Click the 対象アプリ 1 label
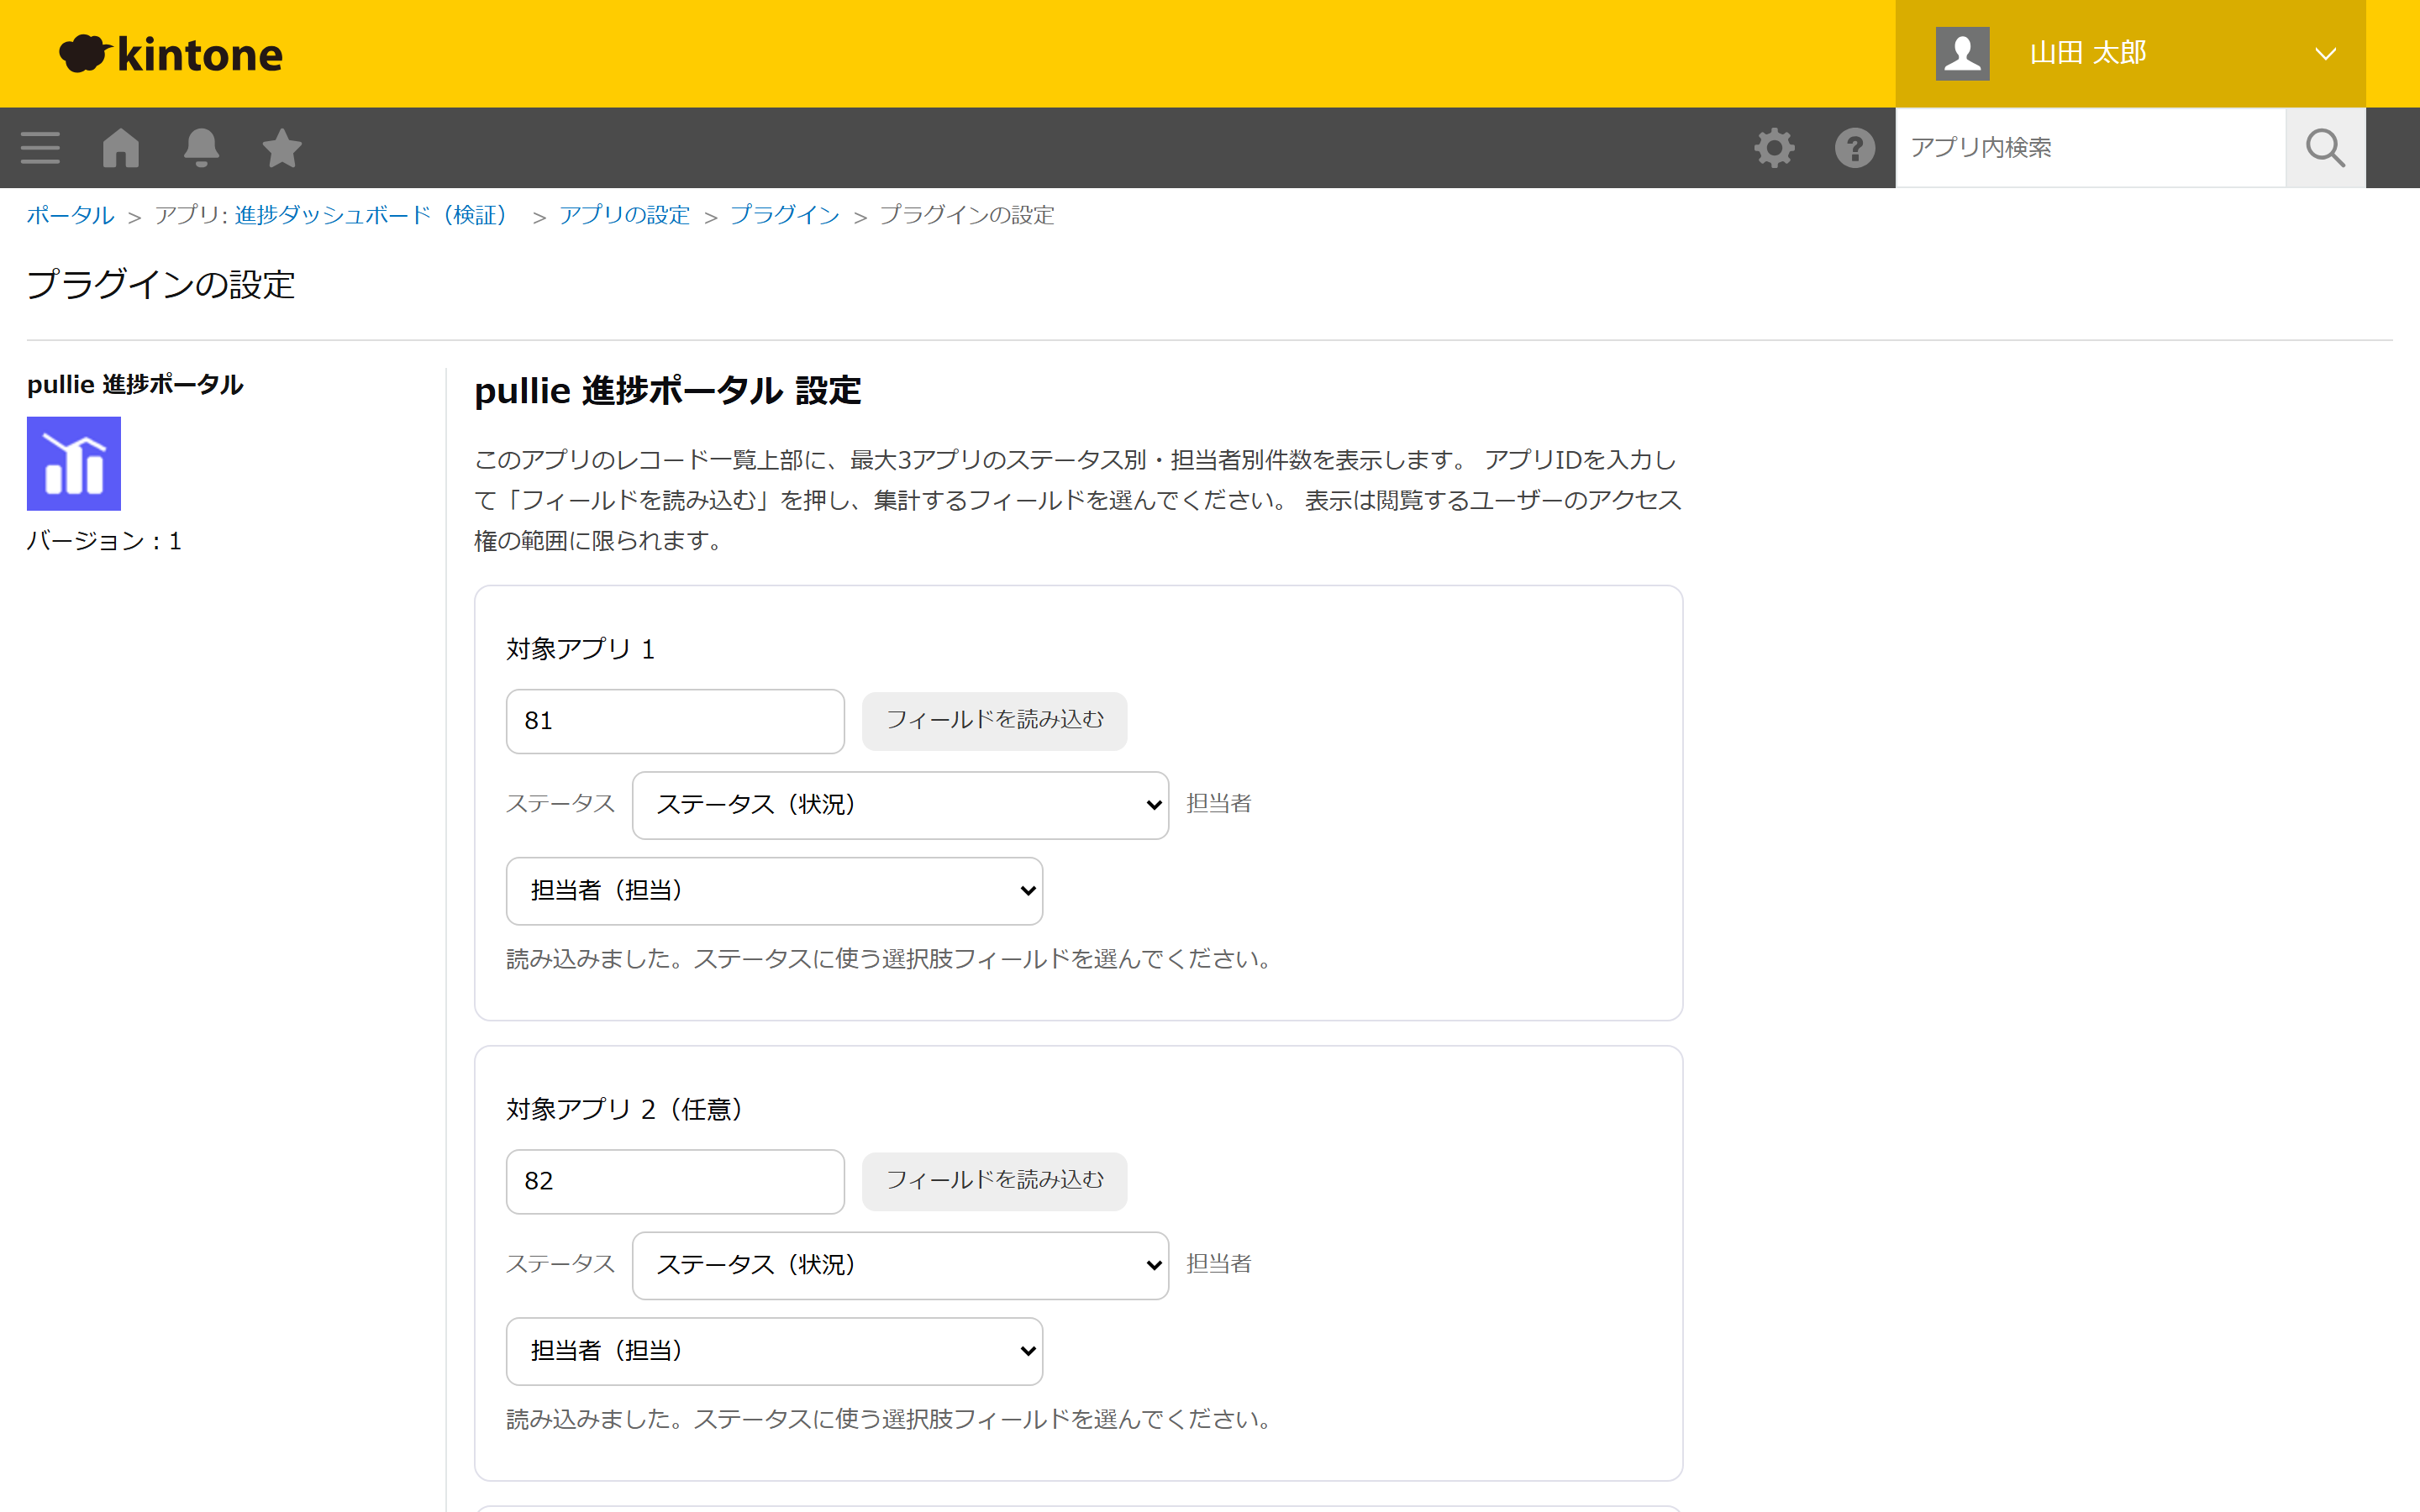Viewport: 2420px width, 1512px height. [580, 649]
